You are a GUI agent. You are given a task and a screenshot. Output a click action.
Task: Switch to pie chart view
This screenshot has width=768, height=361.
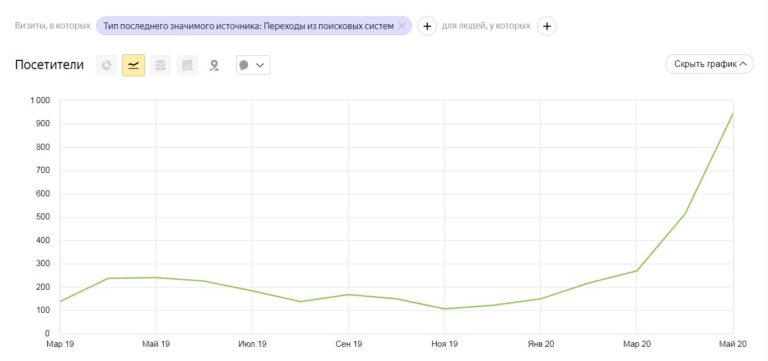(107, 65)
